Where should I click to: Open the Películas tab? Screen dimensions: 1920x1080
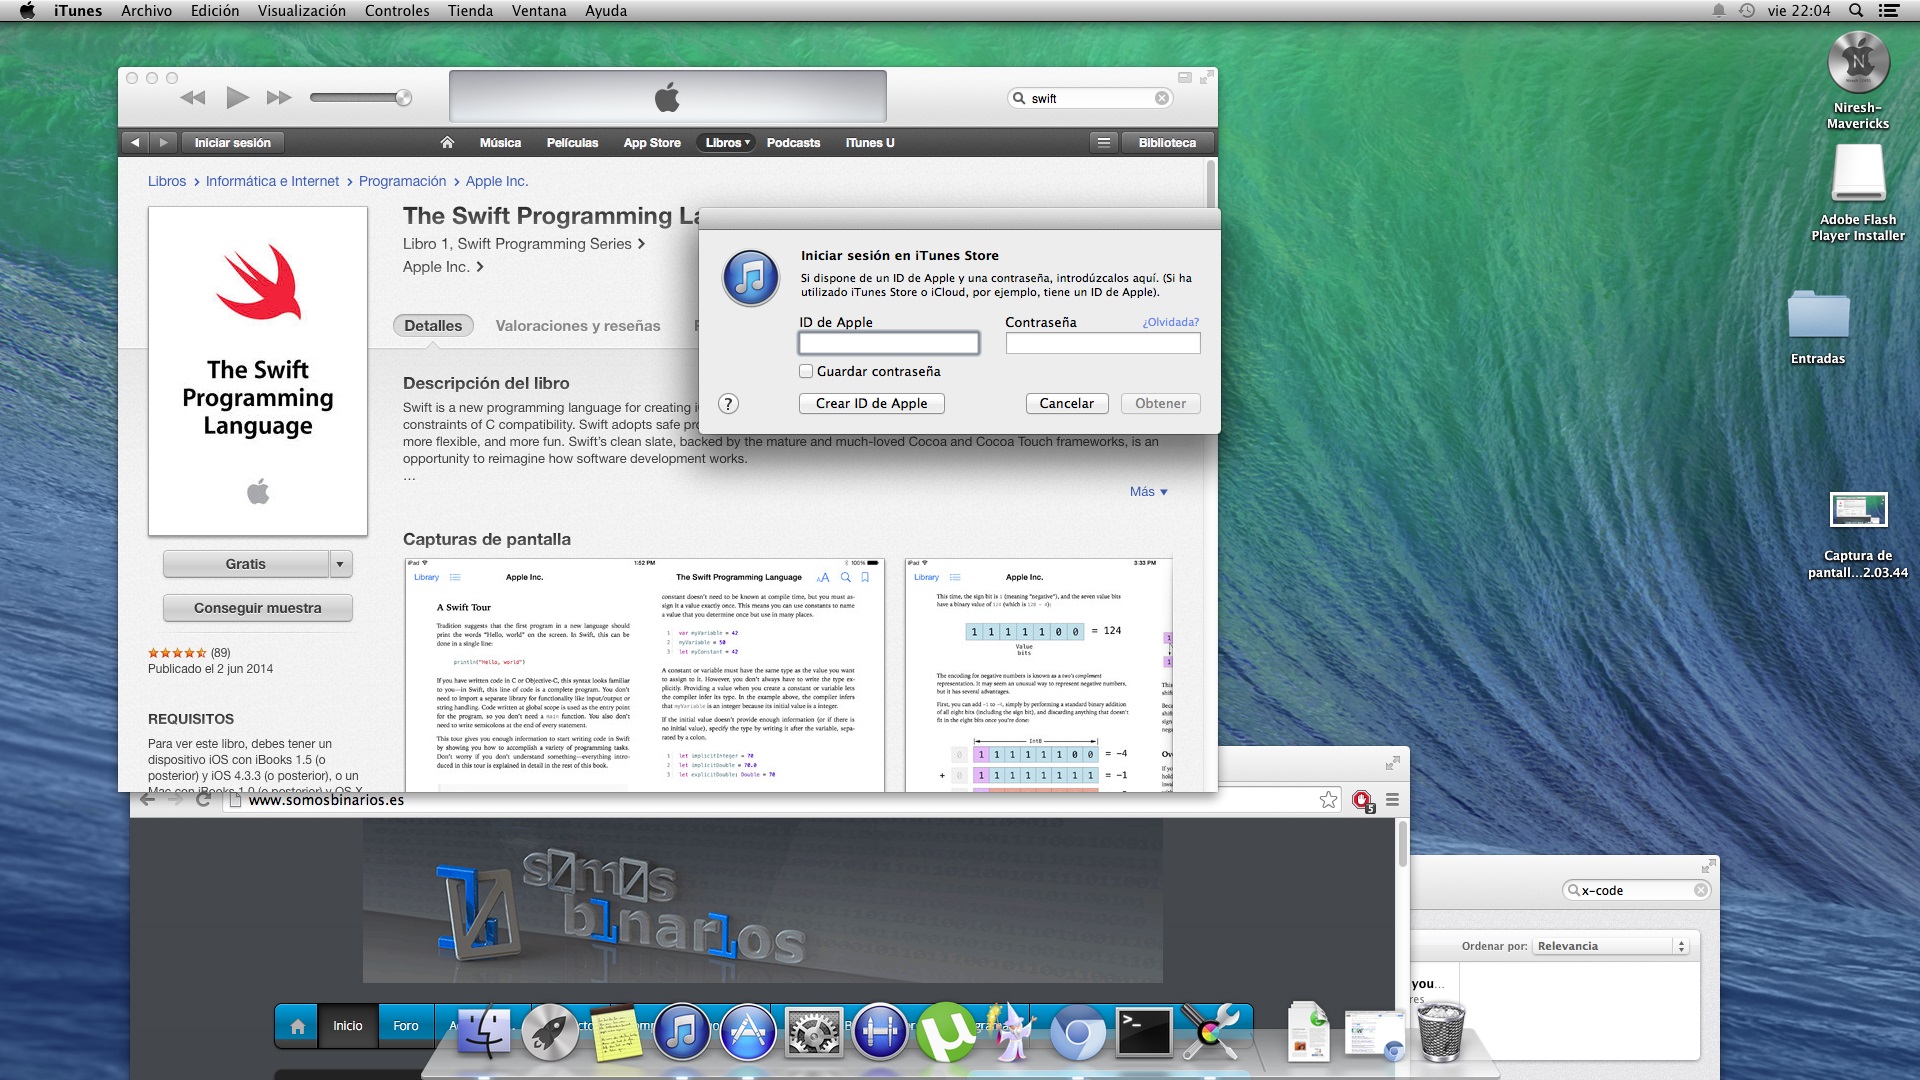[572, 143]
